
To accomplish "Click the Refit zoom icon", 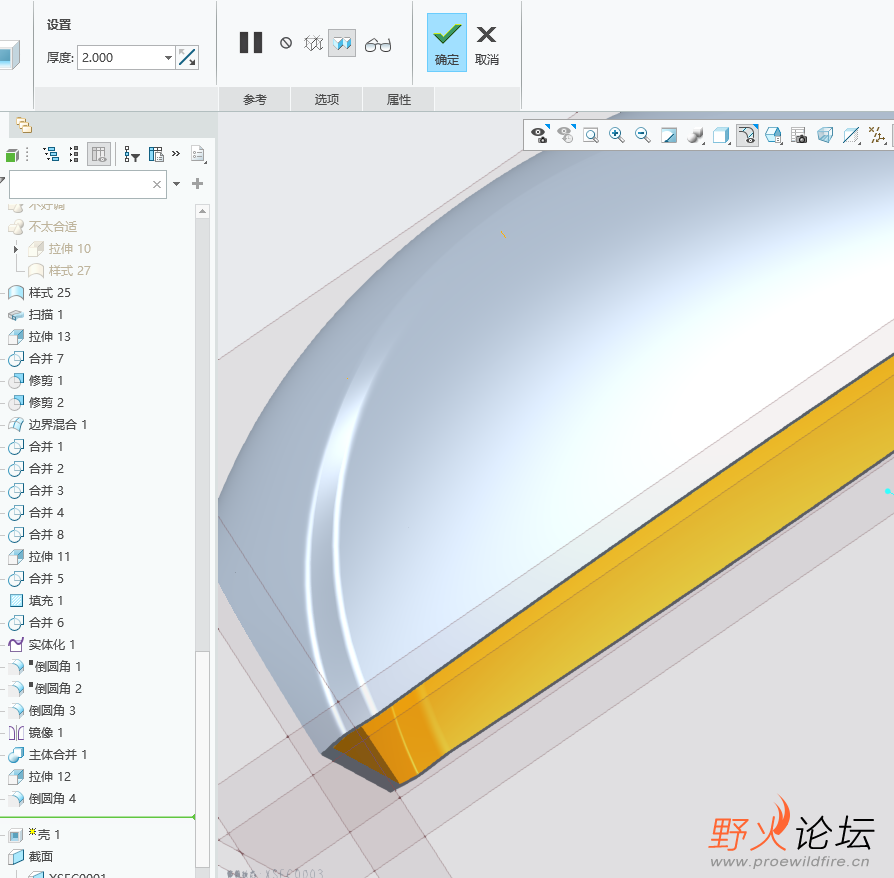I will pyautogui.click(x=591, y=135).
